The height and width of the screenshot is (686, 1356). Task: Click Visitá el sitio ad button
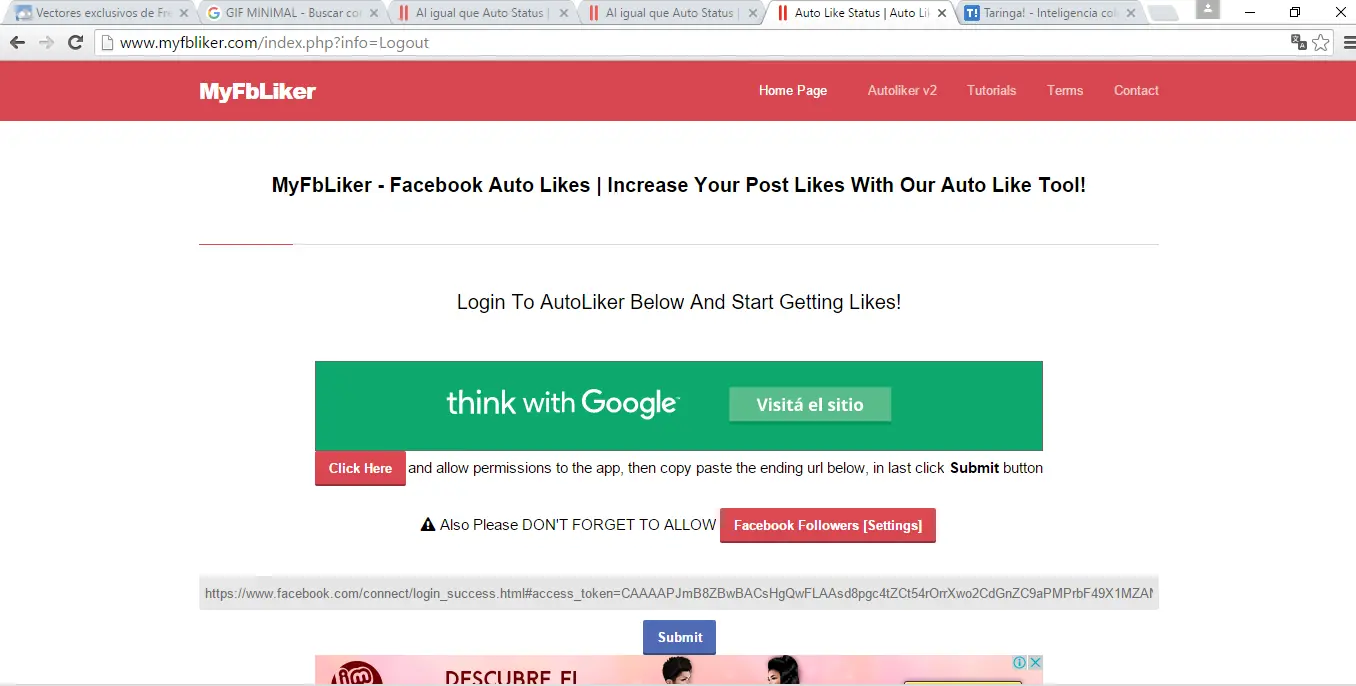click(x=810, y=405)
